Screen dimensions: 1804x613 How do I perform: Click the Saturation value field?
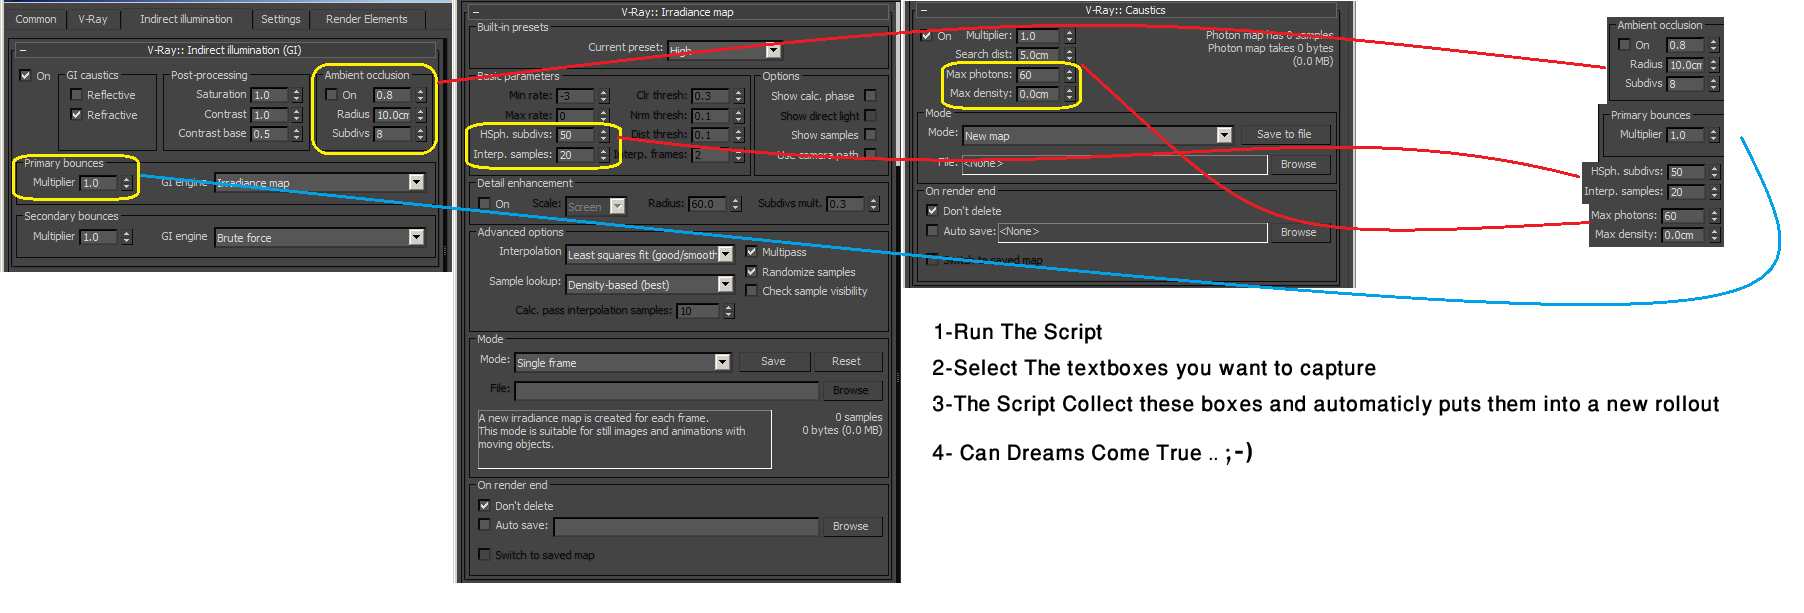click(x=270, y=95)
